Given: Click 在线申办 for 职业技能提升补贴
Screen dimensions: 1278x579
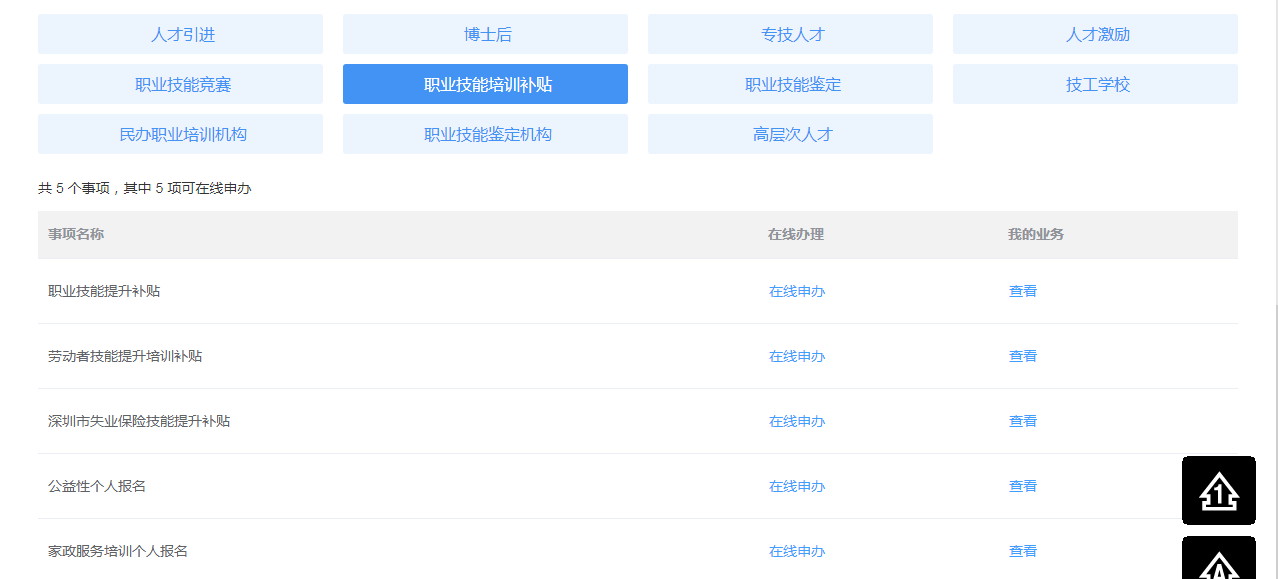Looking at the screenshot, I should (x=796, y=291).
